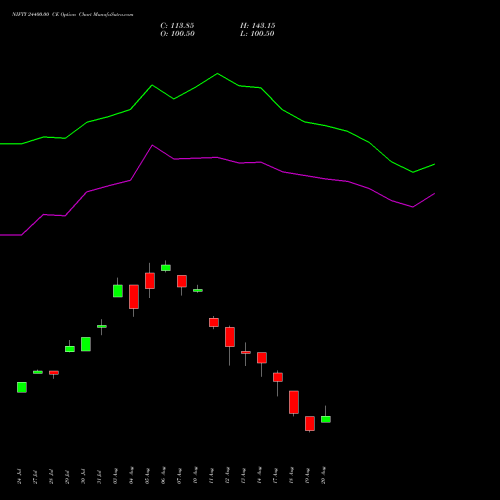The height and width of the screenshot is (500, 500).
Task: Select the 31 Jul date label
Action: (x=99, y=476)
